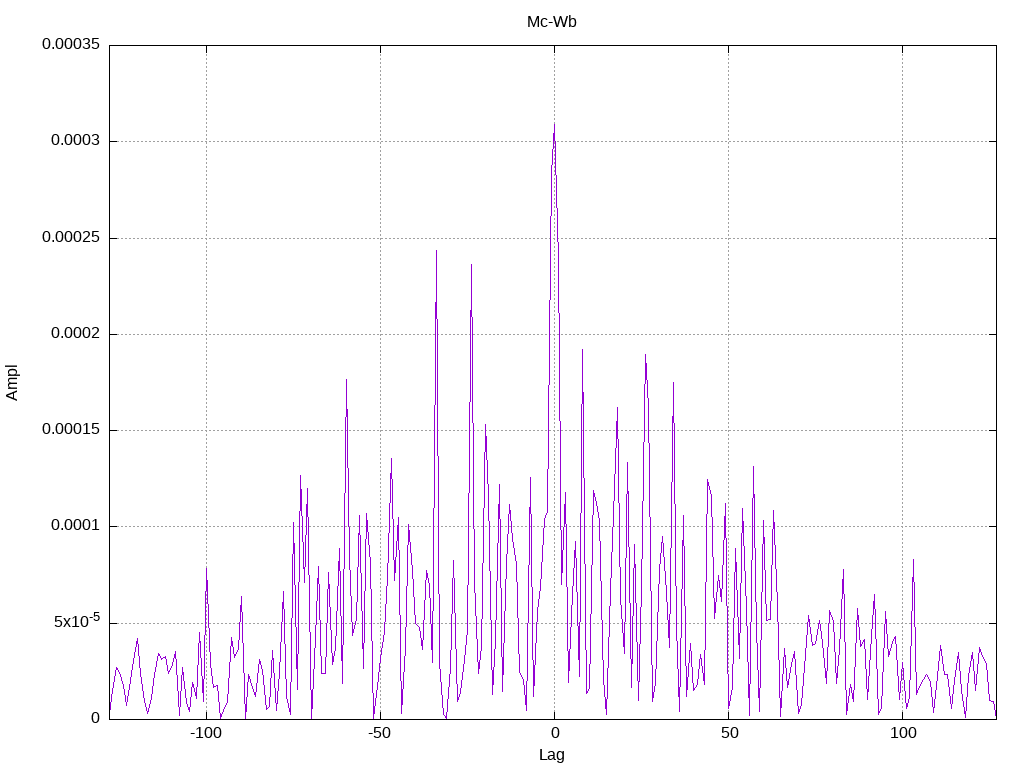Click y-axis tick label 0.00015
Screen dimensions: 1024x768
[x=71, y=430]
